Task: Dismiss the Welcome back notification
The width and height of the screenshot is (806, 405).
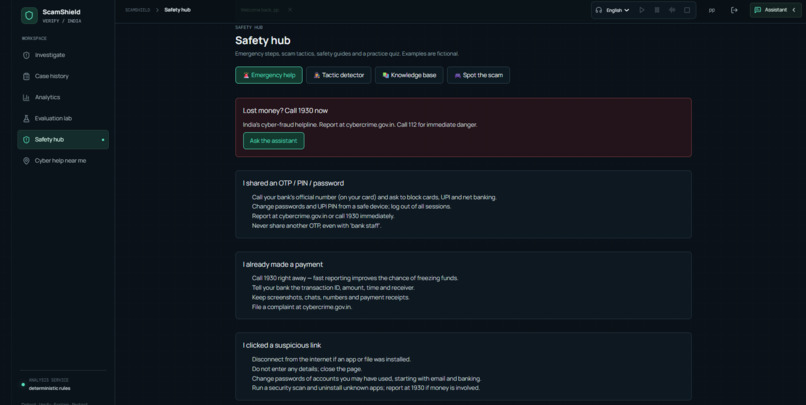Action: coord(290,10)
